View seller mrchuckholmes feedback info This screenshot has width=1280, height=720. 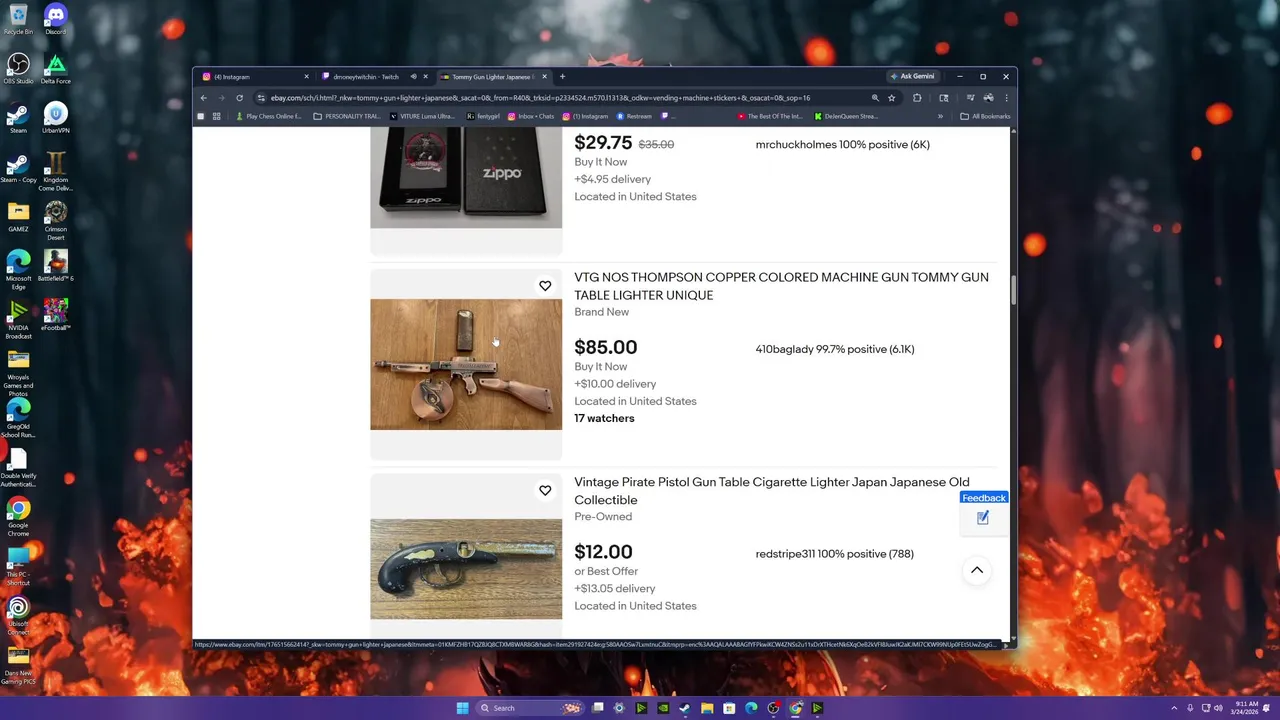coord(843,144)
